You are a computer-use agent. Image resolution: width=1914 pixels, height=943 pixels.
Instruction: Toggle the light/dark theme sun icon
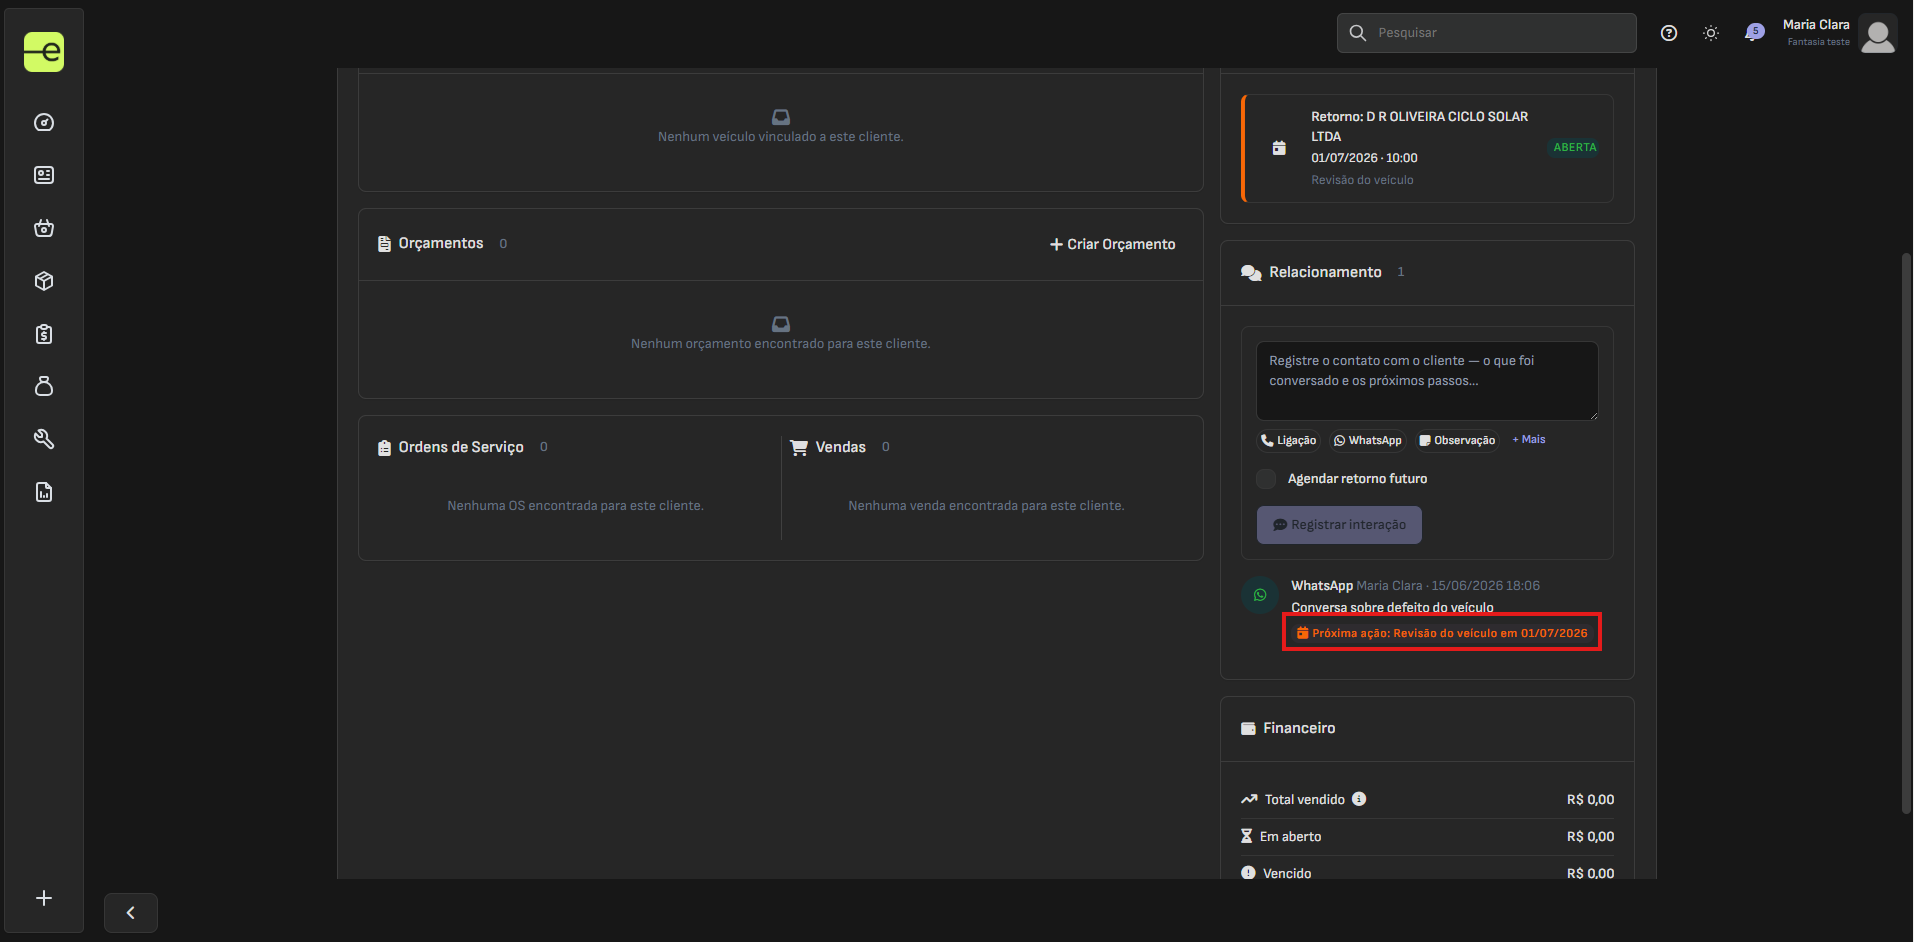pos(1711,33)
